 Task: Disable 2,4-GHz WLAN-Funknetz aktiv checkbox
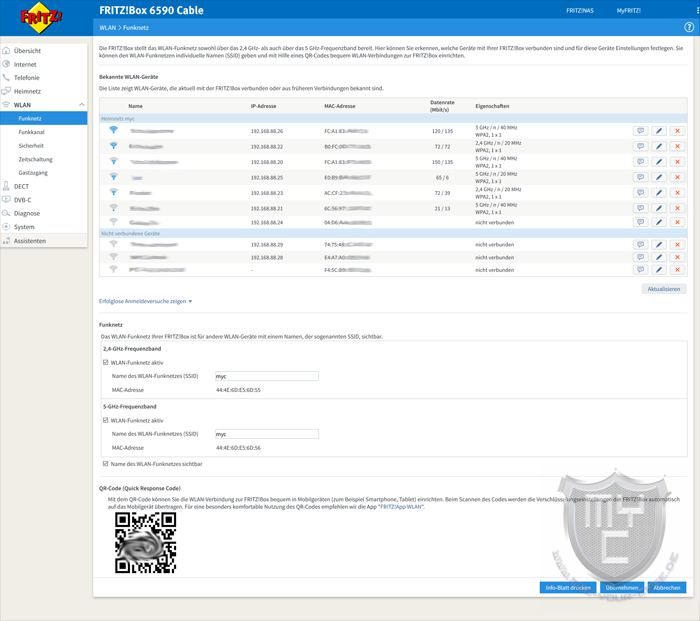pyautogui.click(x=106, y=362)
